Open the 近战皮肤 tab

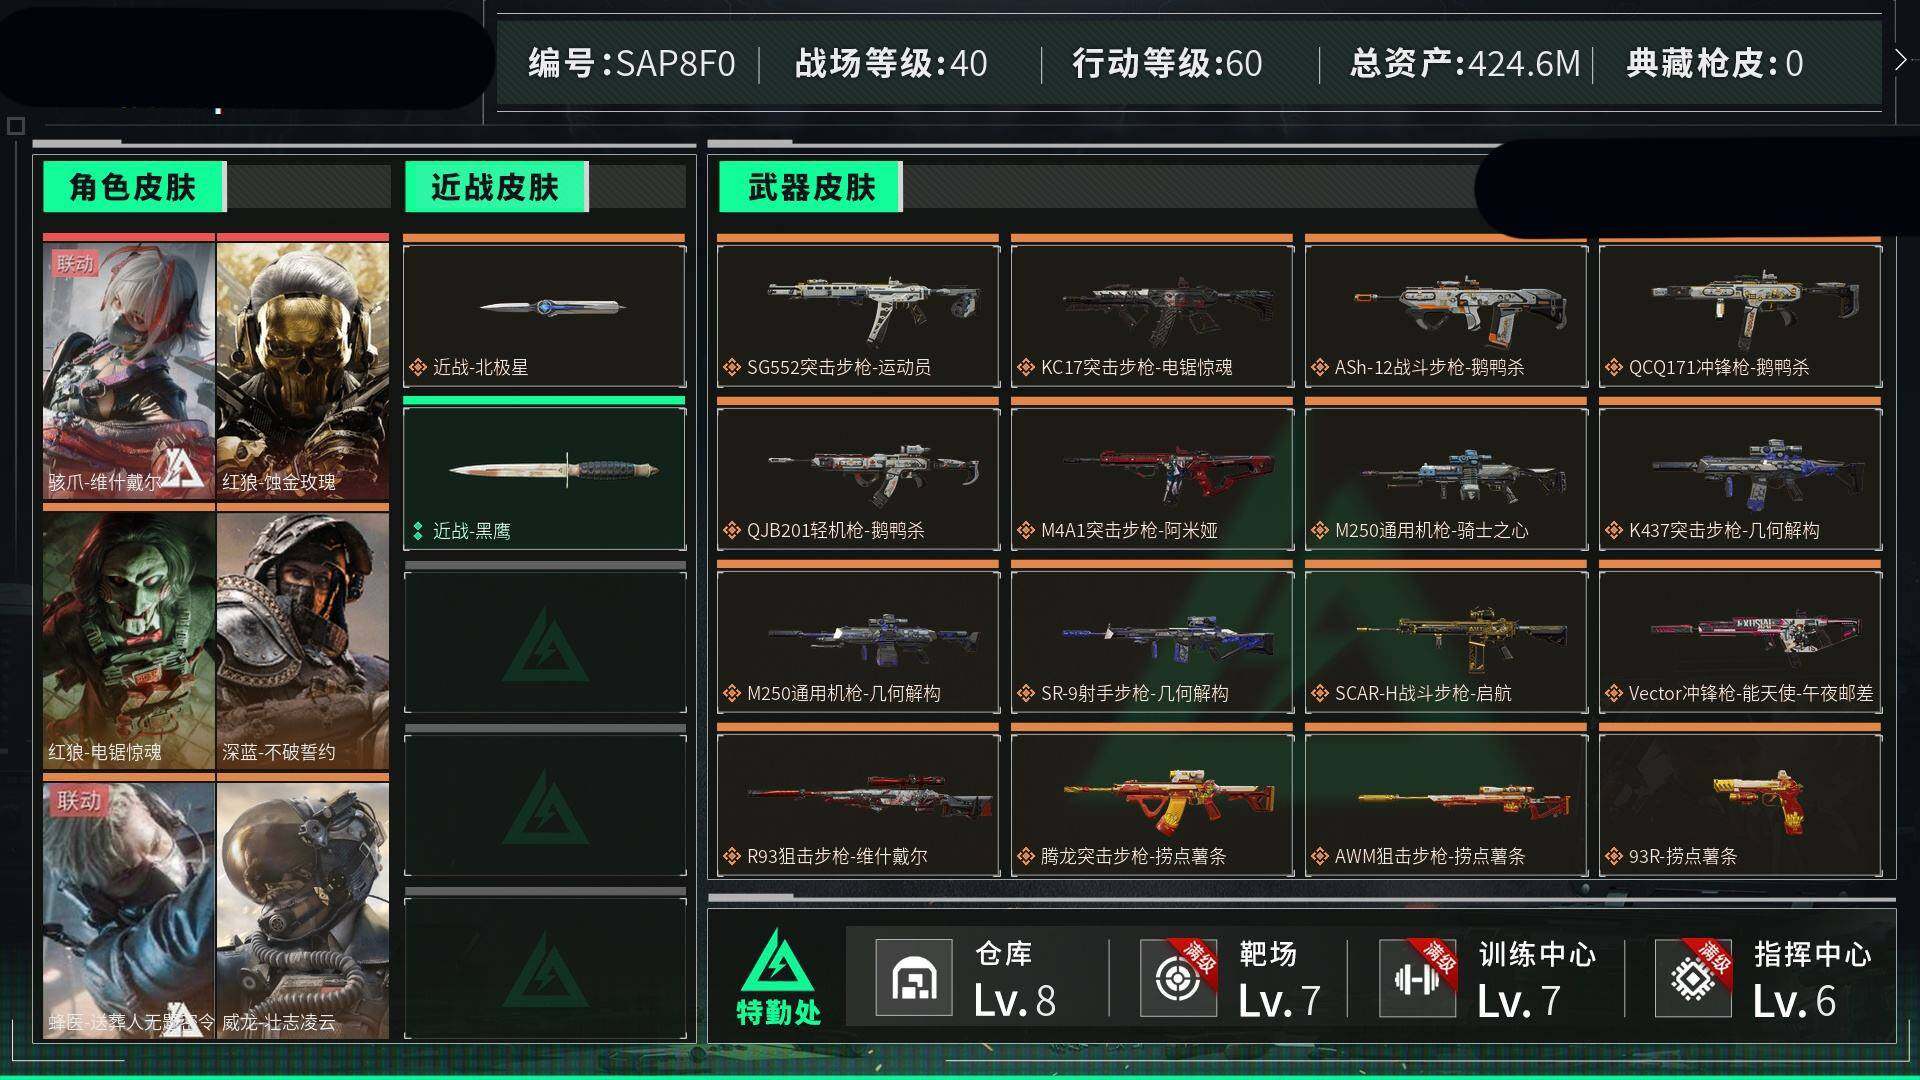pos(496,187)
